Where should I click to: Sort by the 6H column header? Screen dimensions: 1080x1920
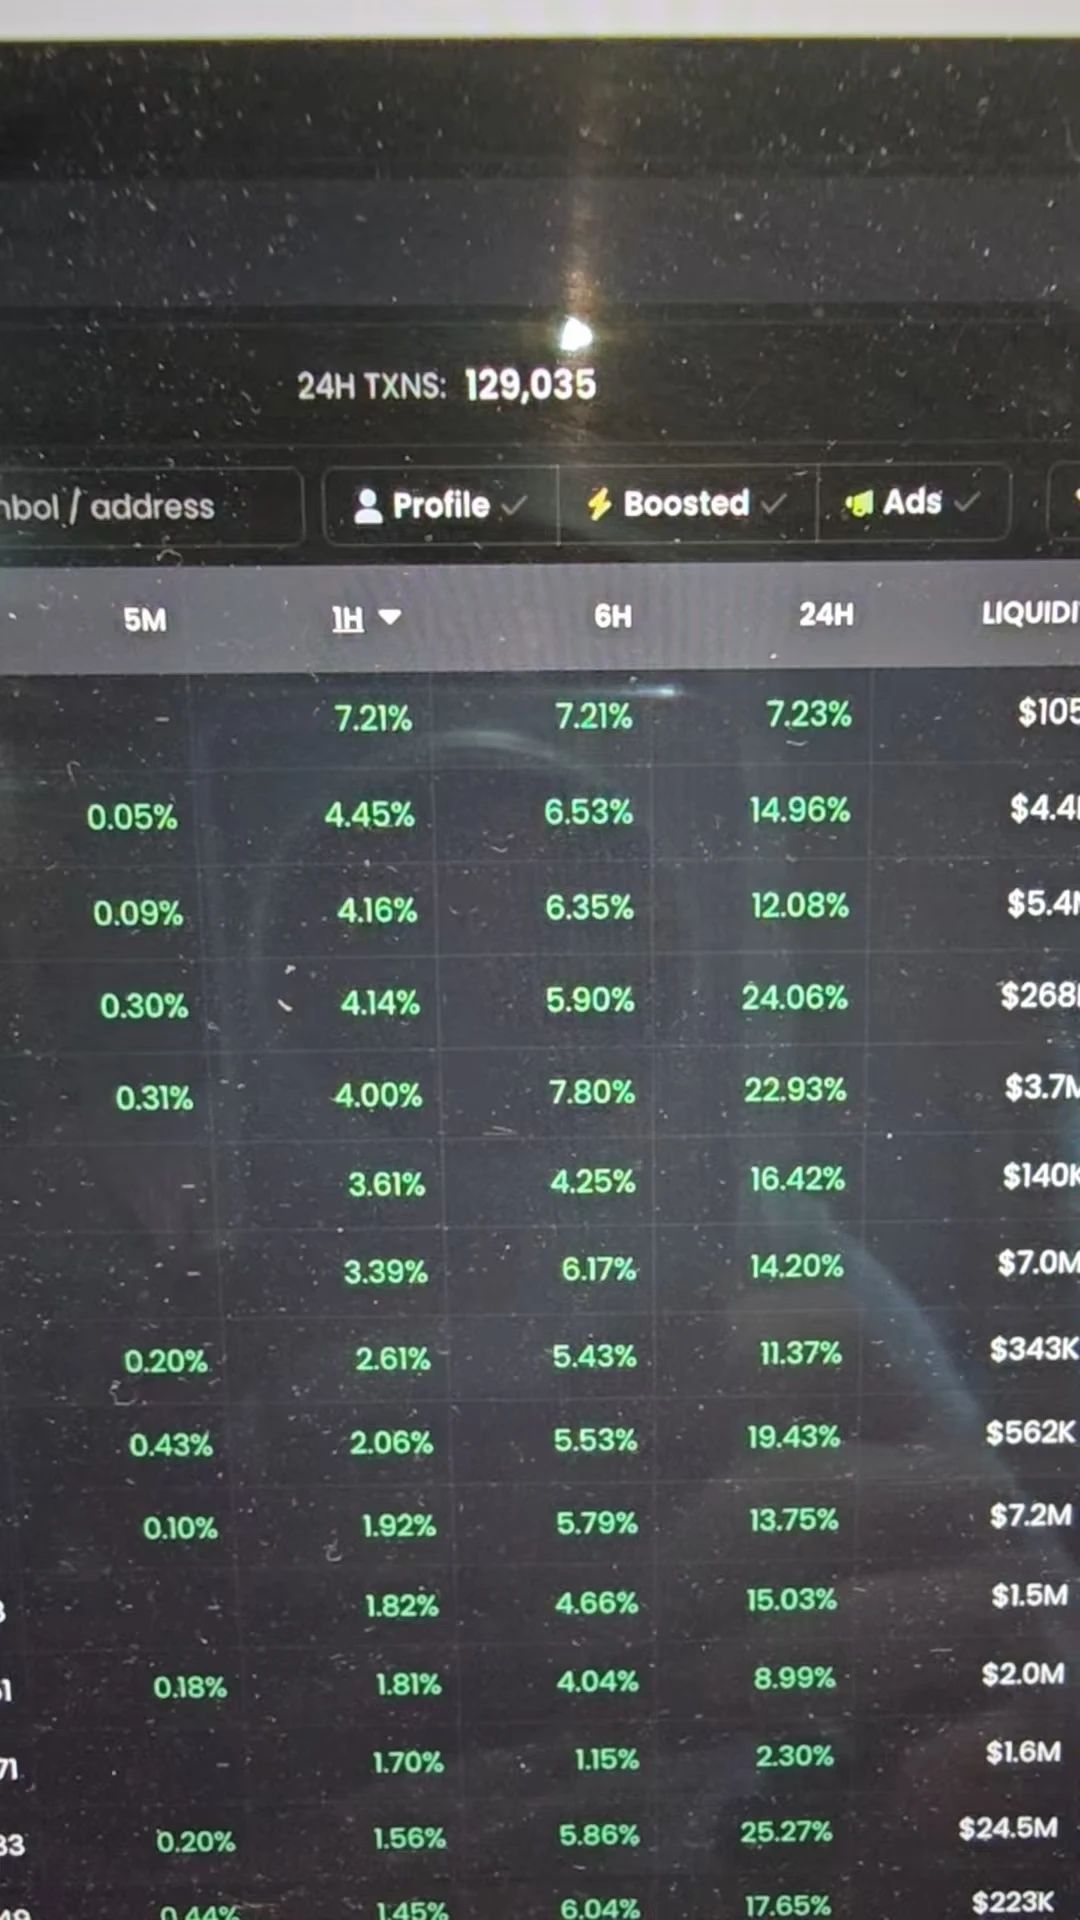(613, 616)
